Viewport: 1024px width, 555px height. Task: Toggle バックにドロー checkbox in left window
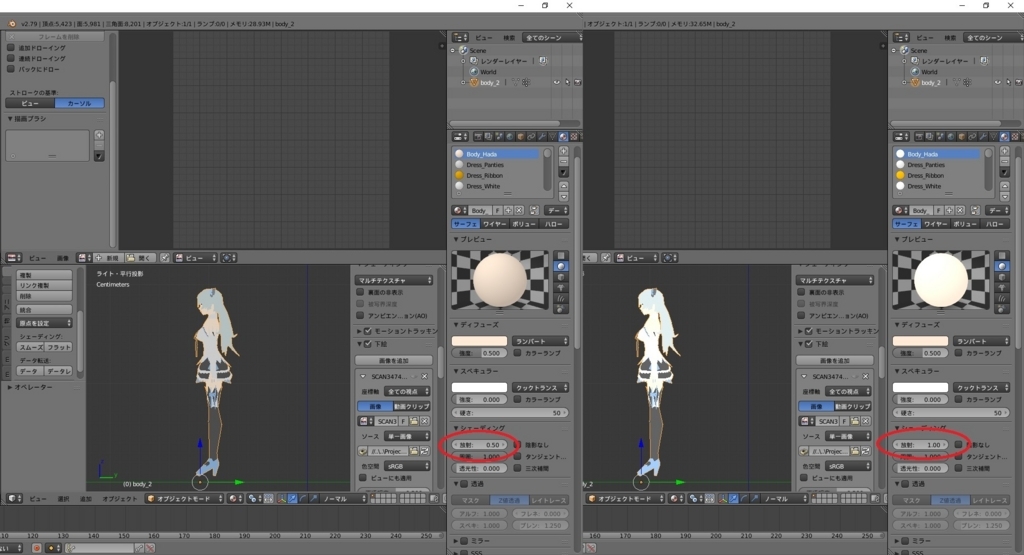[x=10, y=69]
